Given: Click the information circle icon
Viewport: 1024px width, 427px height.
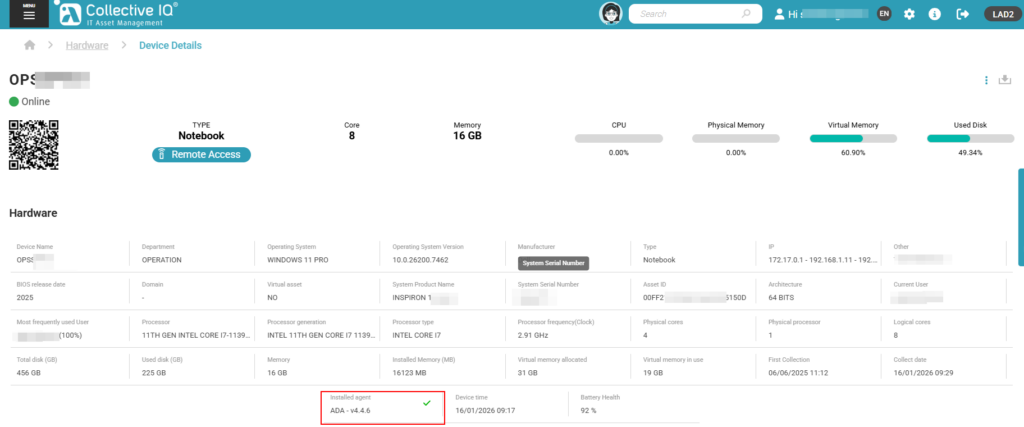Looking at the screenshot, I should (935, 14).
